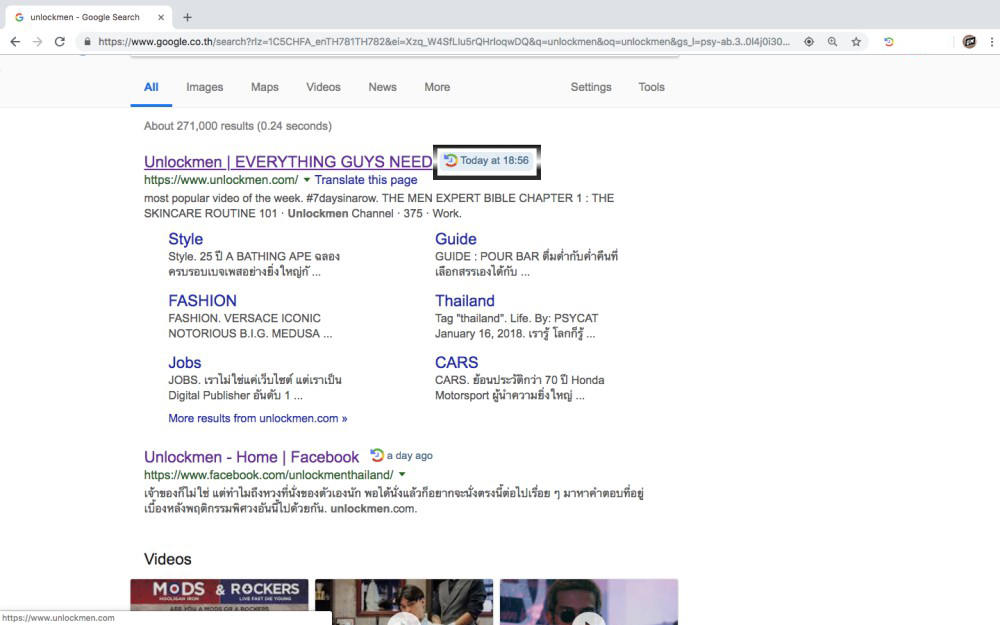Screen dimensions: 1000x625
Task: Click the location target icon in address bar
Action: (x=809, y=42)
